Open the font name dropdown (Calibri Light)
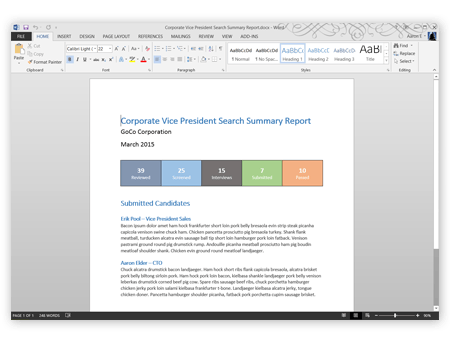 coord(95,49)
